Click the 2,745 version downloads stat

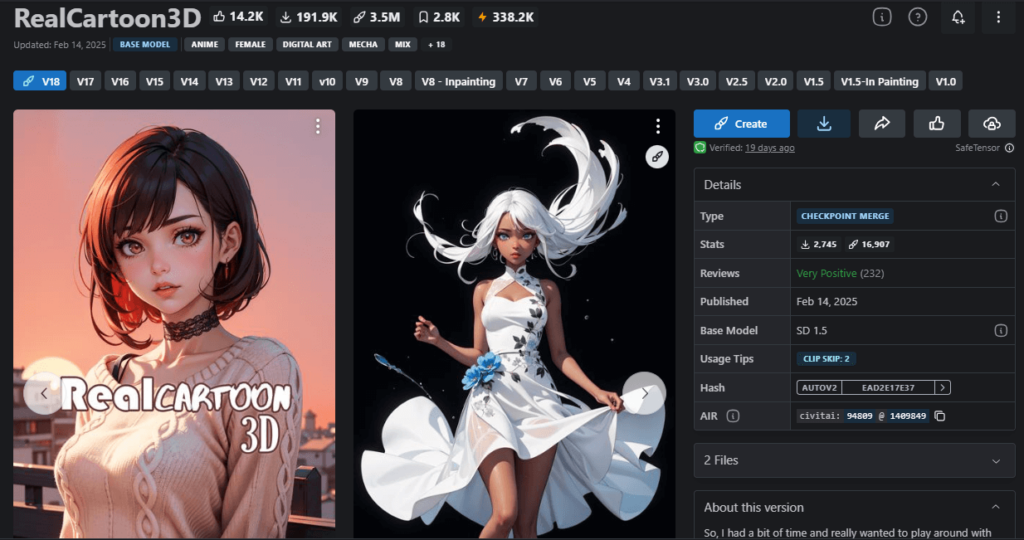[x=818, y=244]
